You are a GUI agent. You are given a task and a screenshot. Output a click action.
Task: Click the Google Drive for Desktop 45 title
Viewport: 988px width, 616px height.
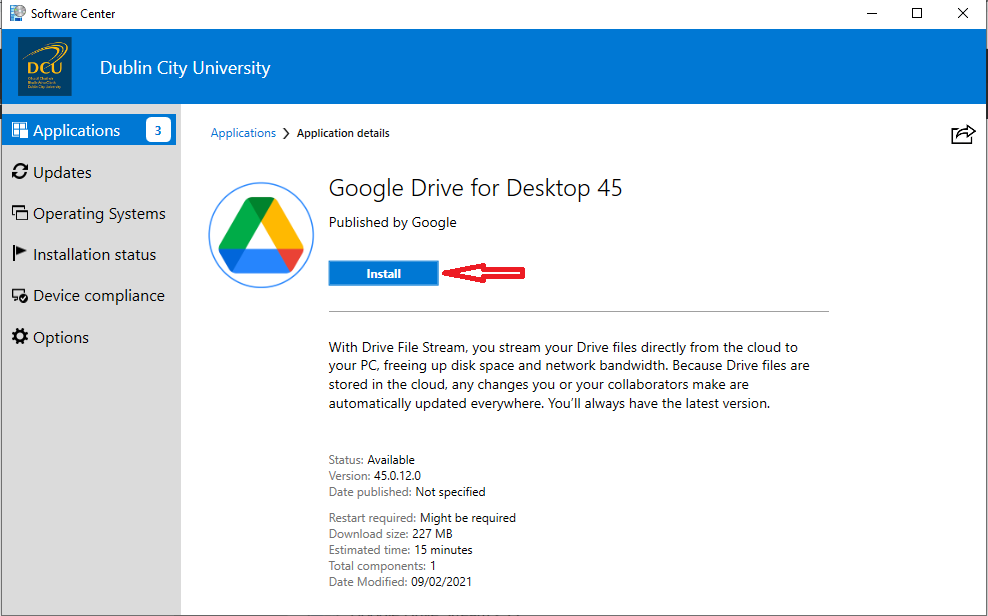(475, 188)
